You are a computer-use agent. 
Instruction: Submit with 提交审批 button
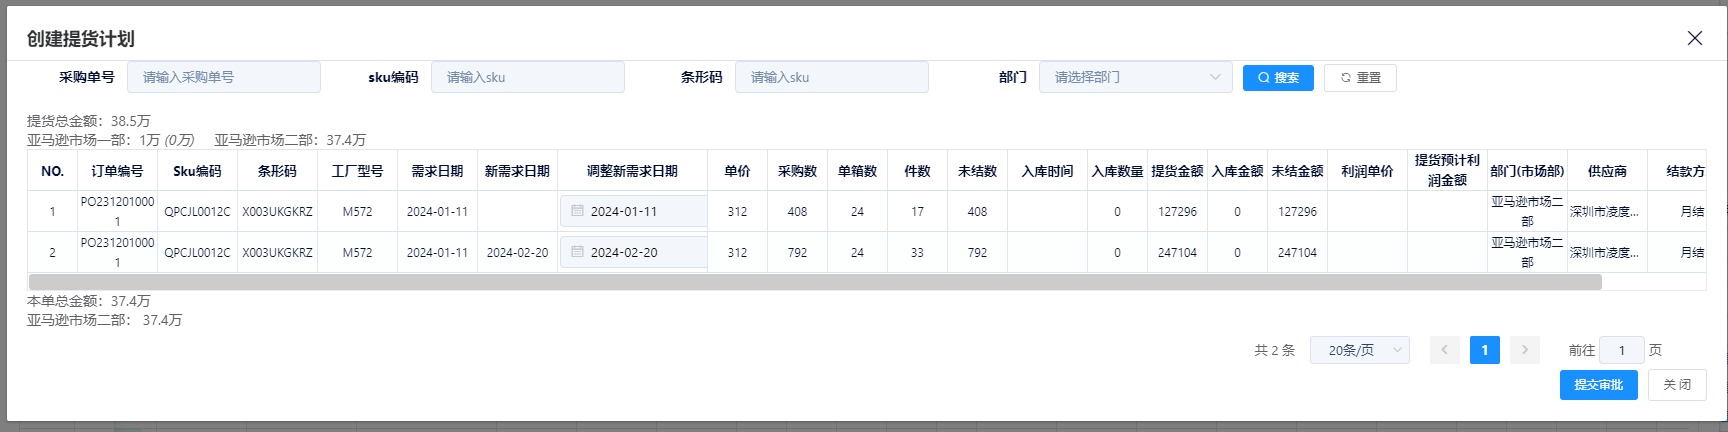point(1598,385)
